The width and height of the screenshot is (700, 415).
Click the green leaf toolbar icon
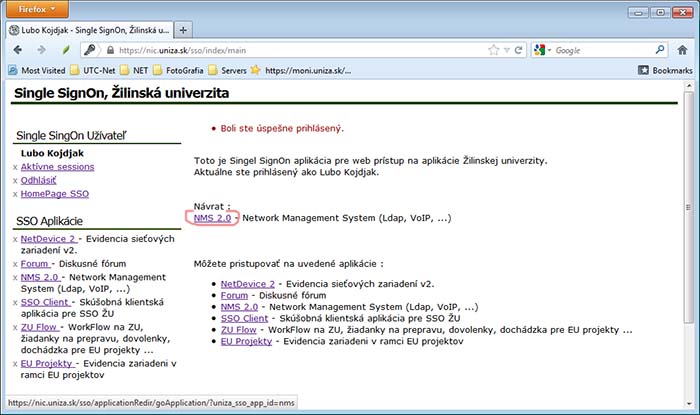[x=66, y=50]
